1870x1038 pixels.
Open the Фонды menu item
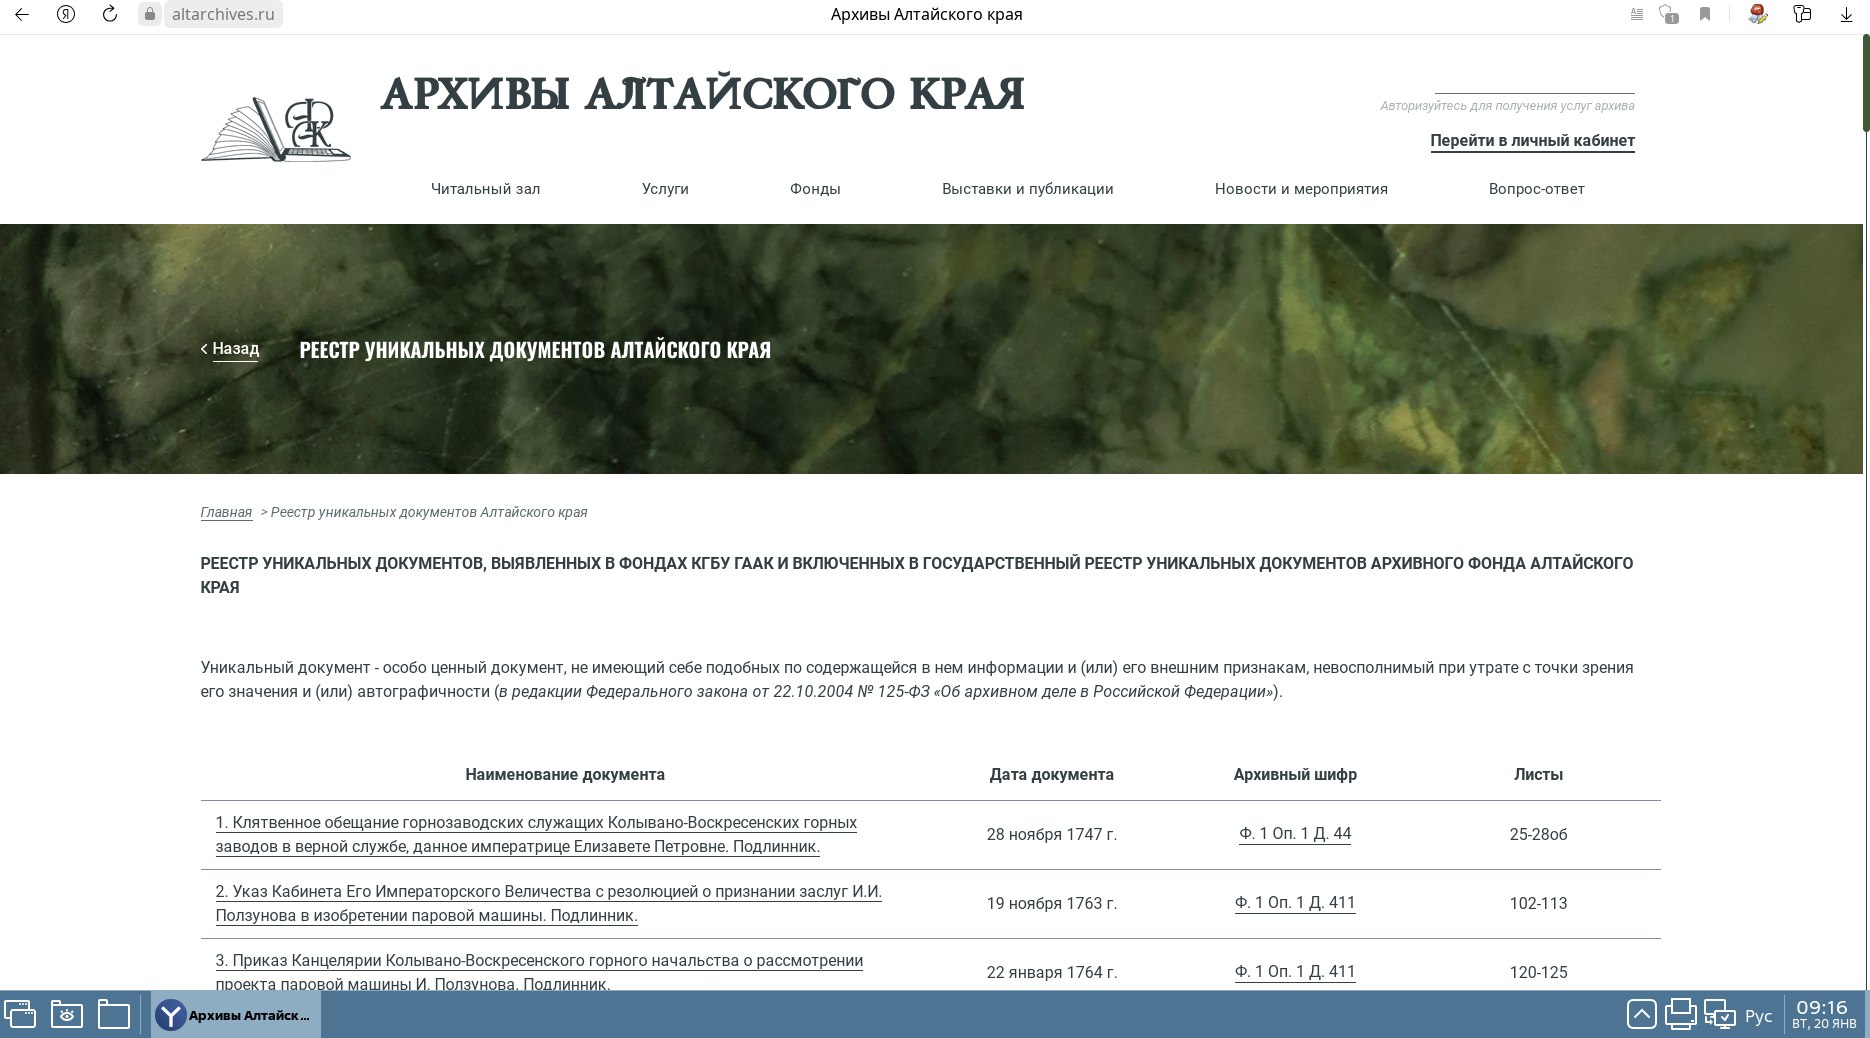coord(815,189)
